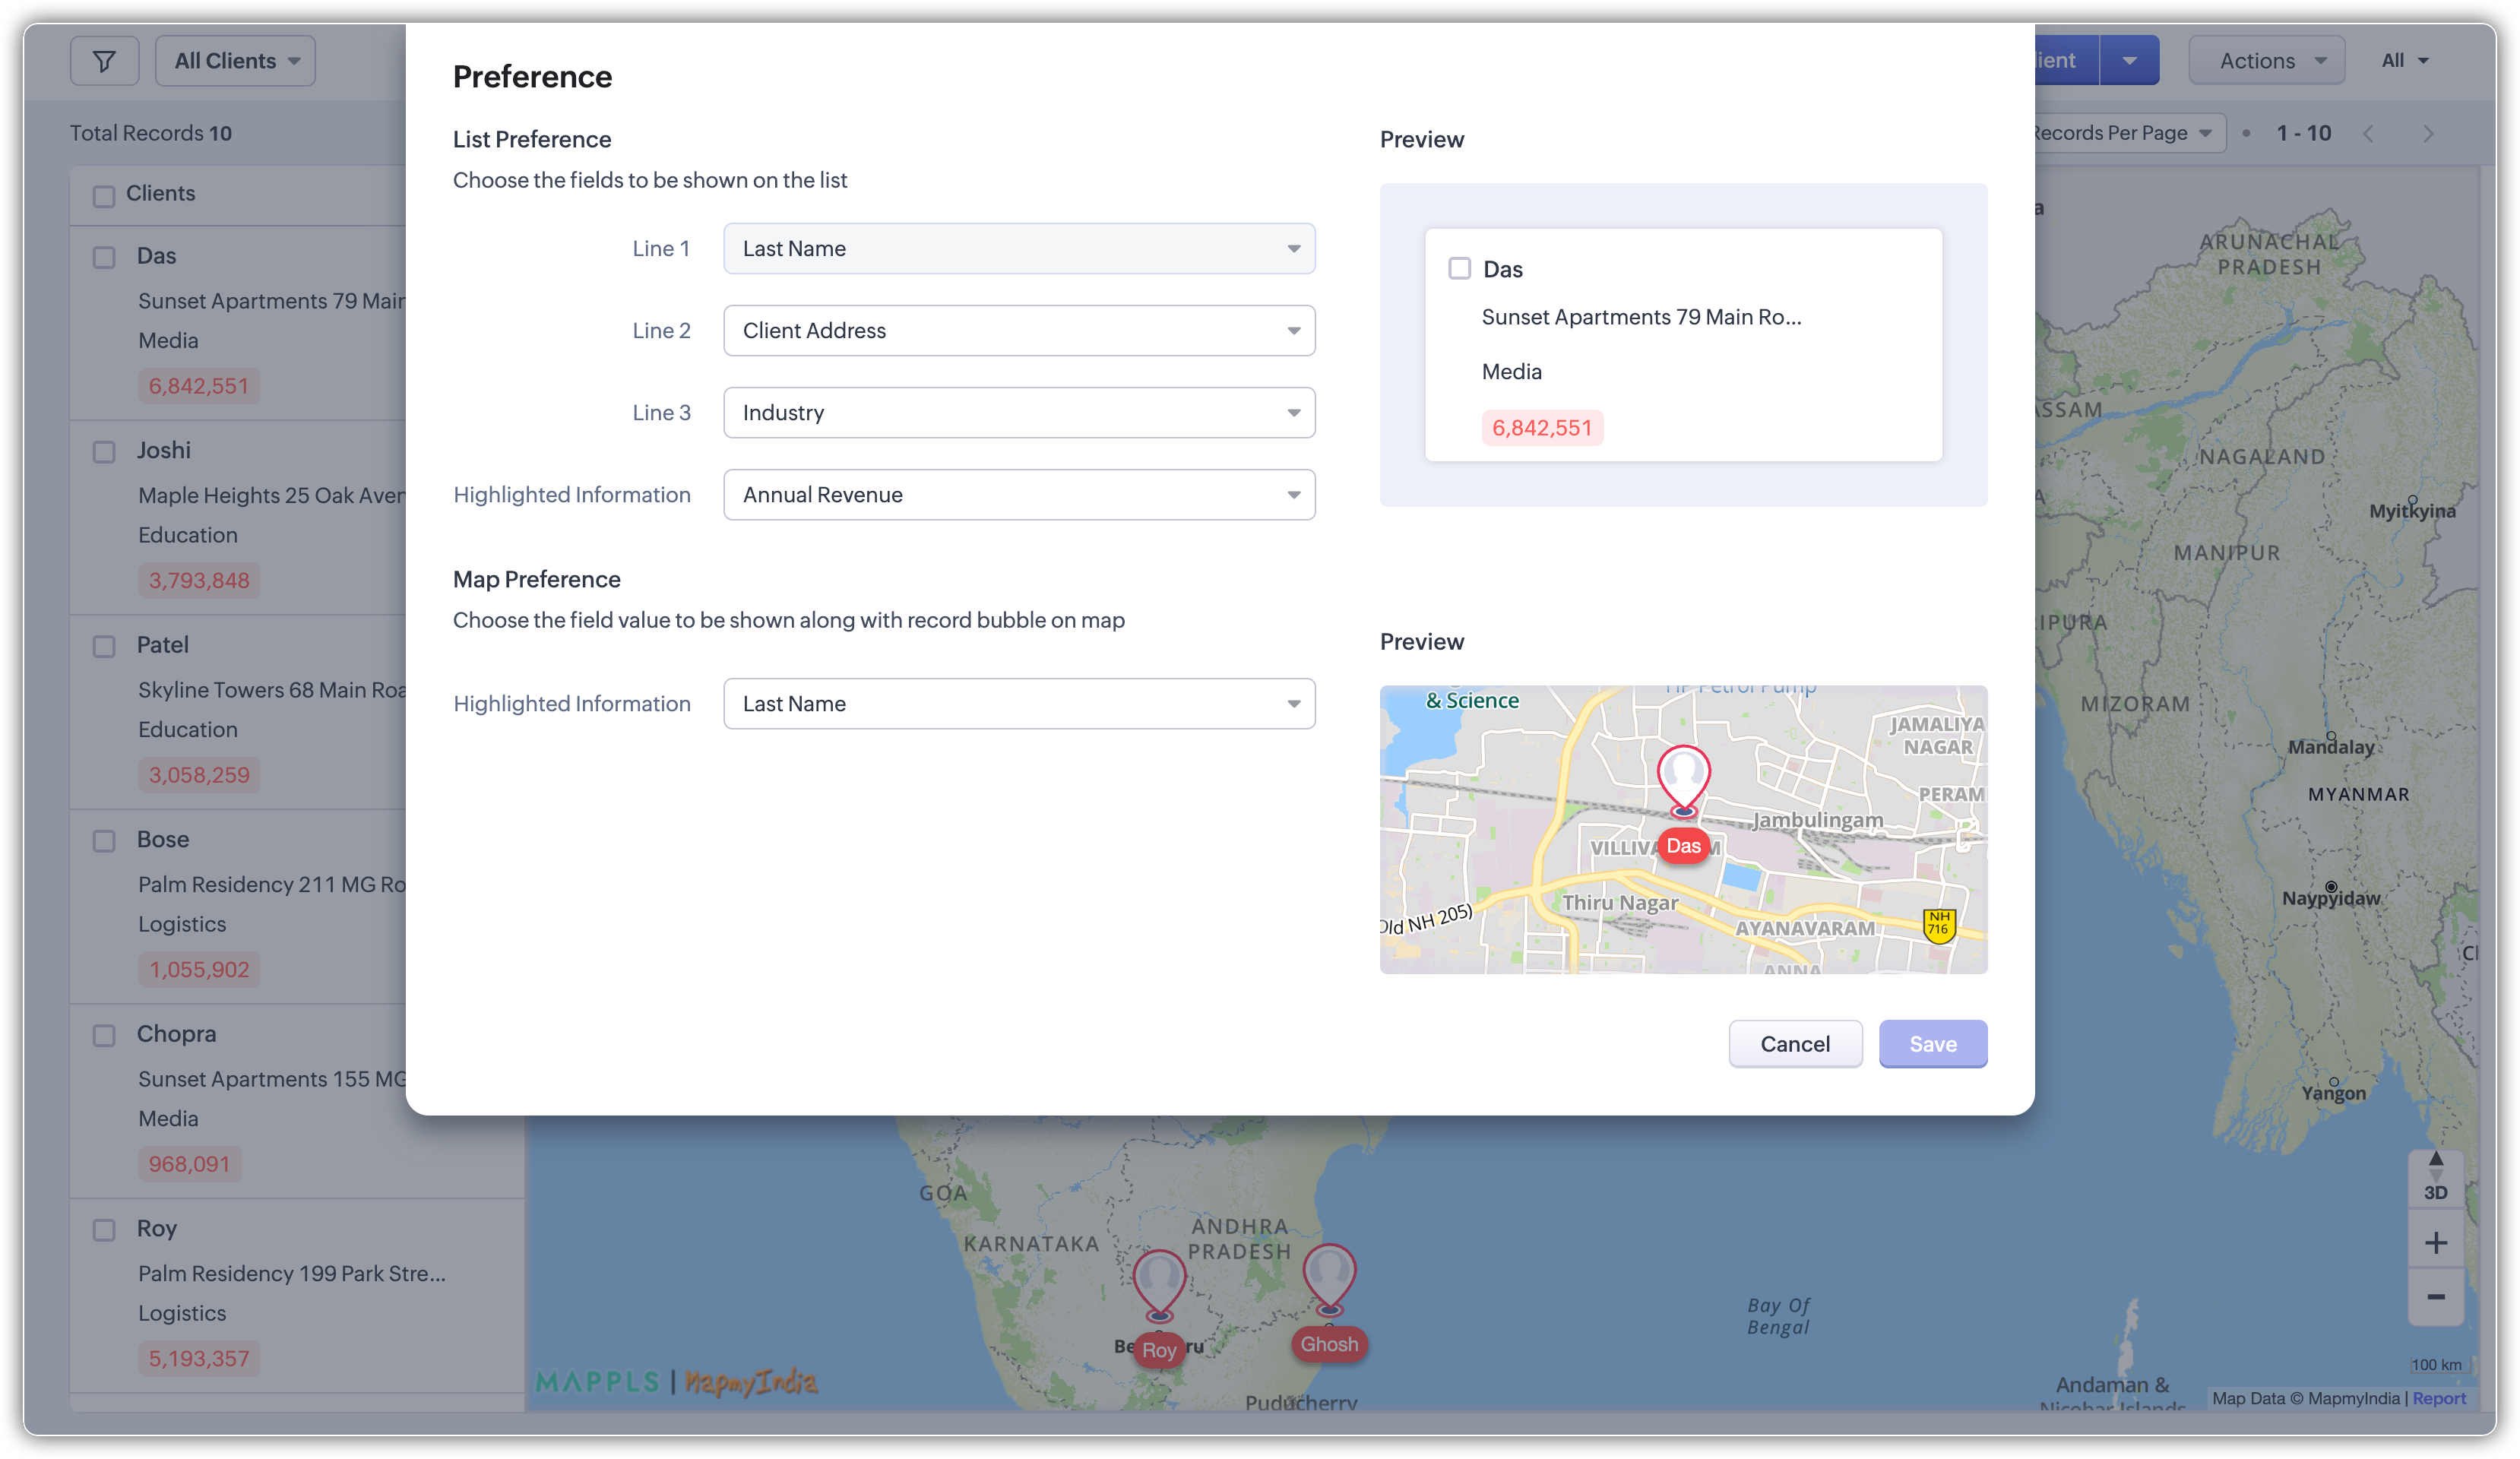The image size is (2520, 1459).
Task: Open the All Clients view menu
Action: coord(236,61)
